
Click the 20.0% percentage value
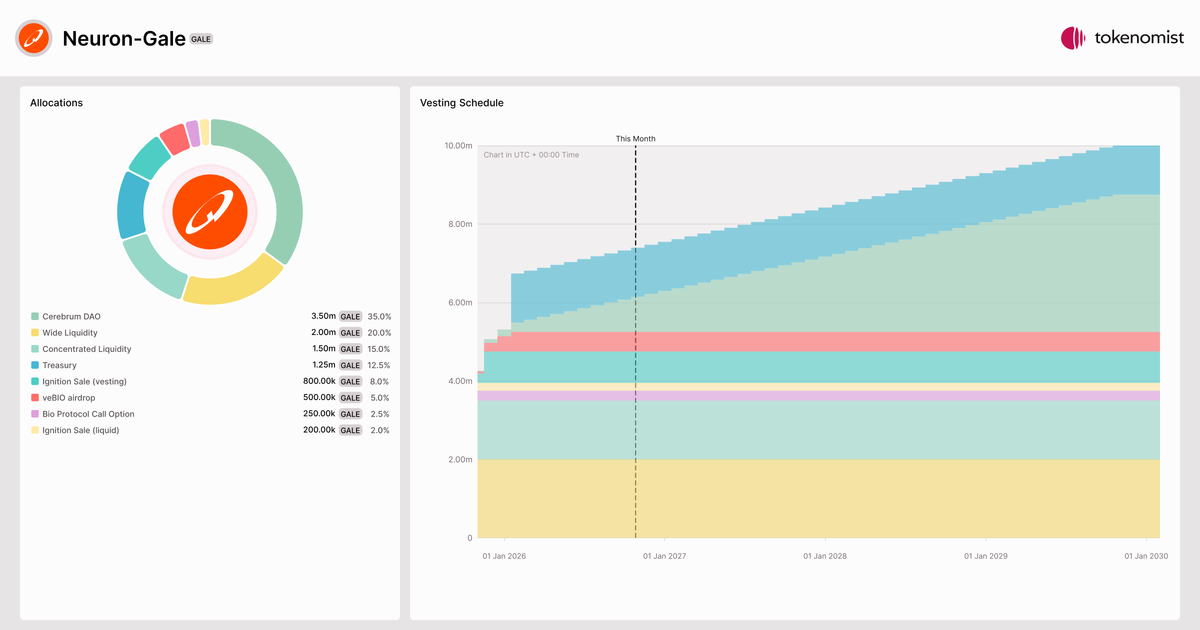click(379, 333)
